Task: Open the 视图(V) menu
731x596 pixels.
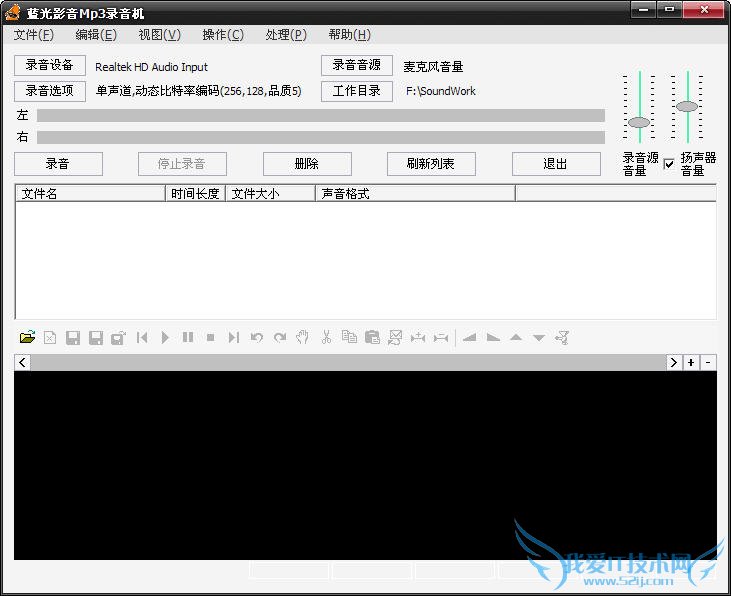Action: point(159,35)
